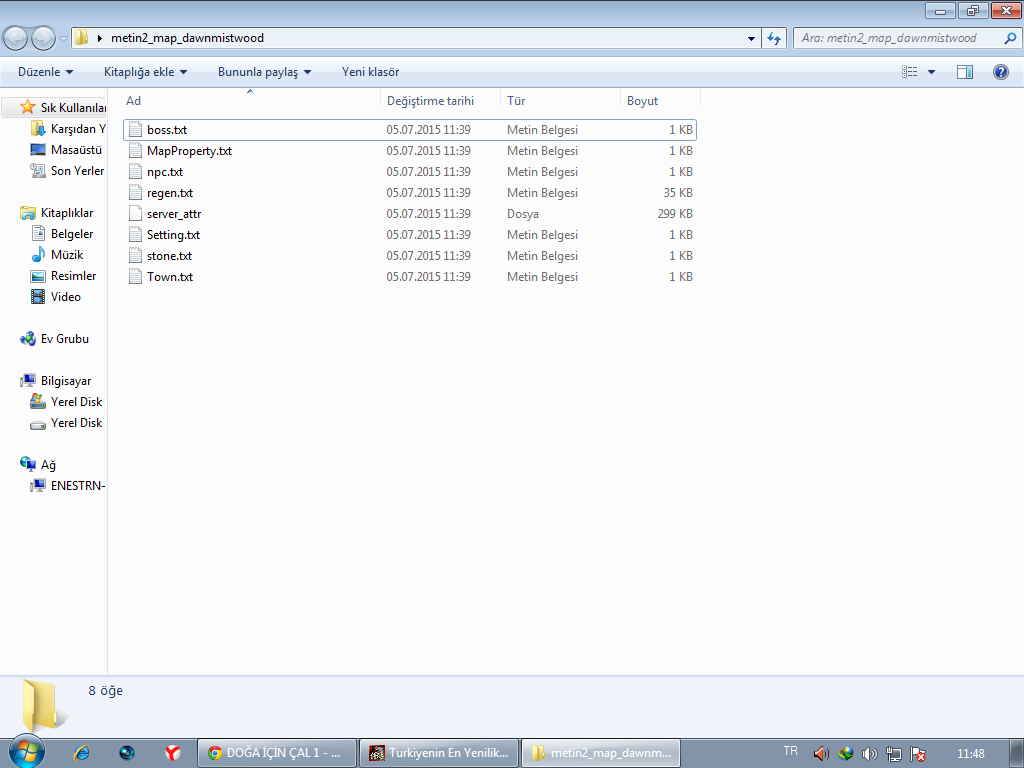
Task: Select the Town.txt file
Action: click(409, 276)
